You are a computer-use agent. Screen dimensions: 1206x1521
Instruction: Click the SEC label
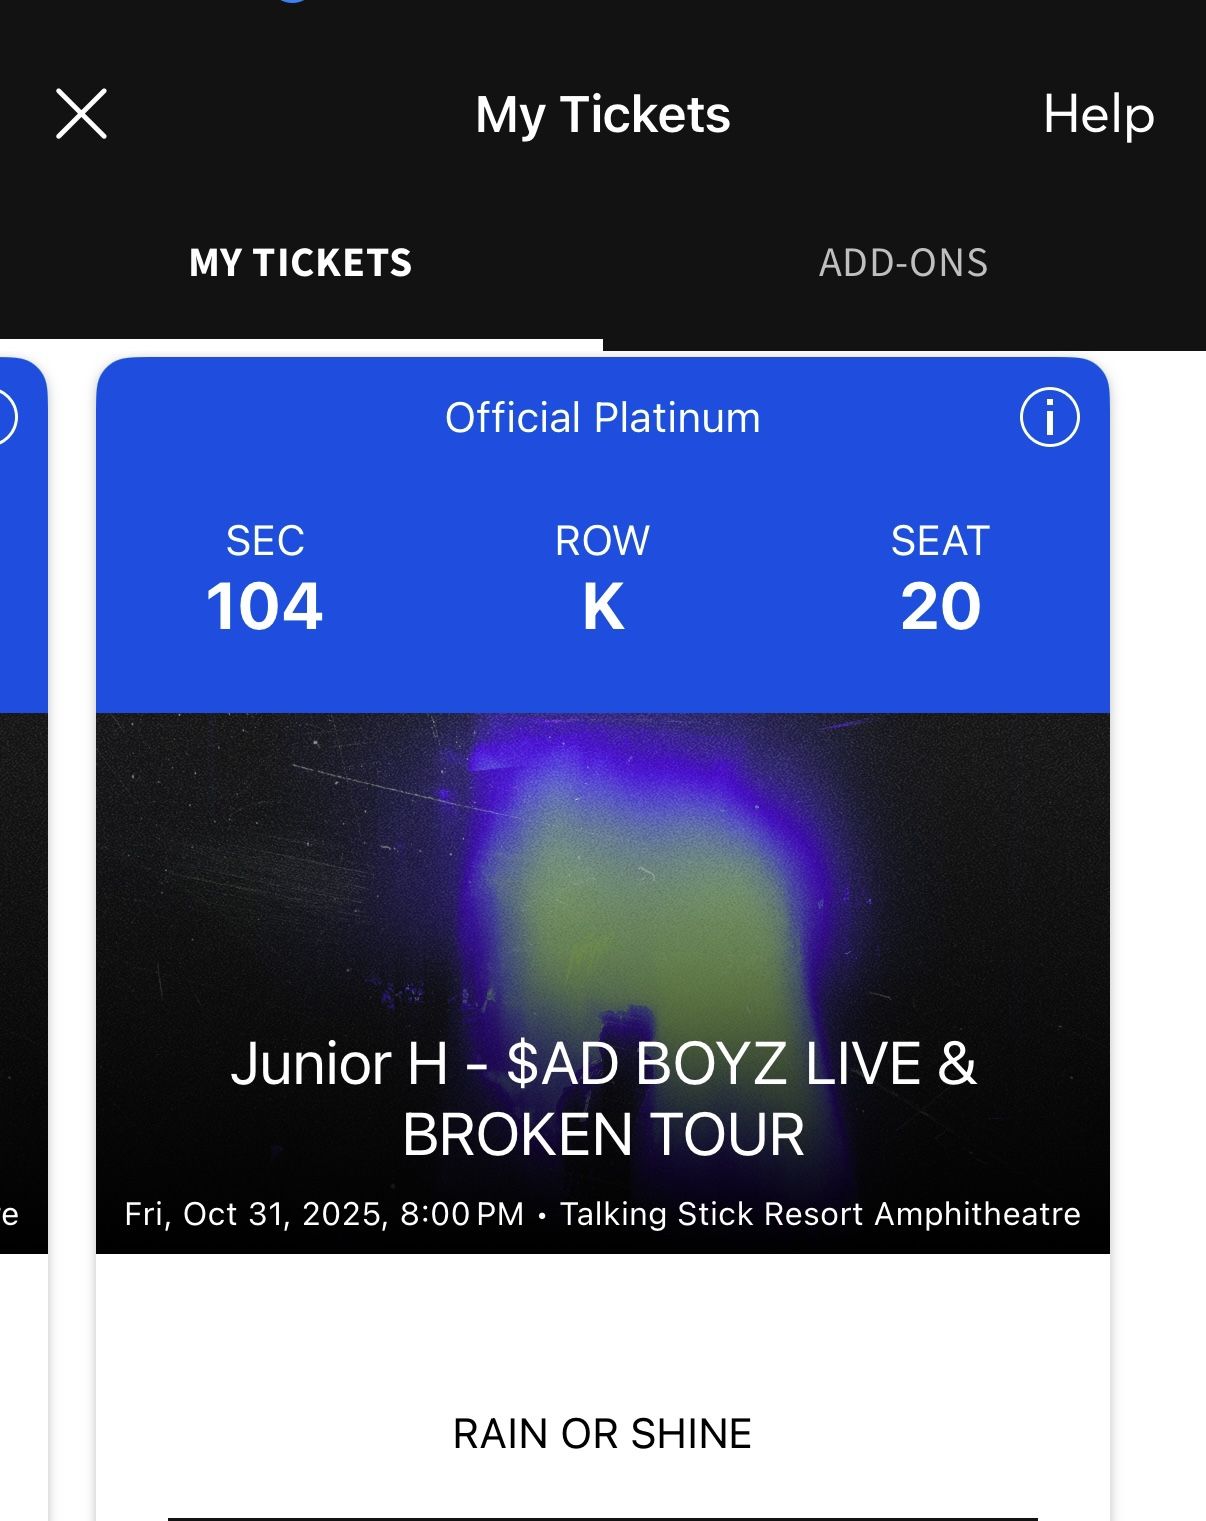click(265, 541)
